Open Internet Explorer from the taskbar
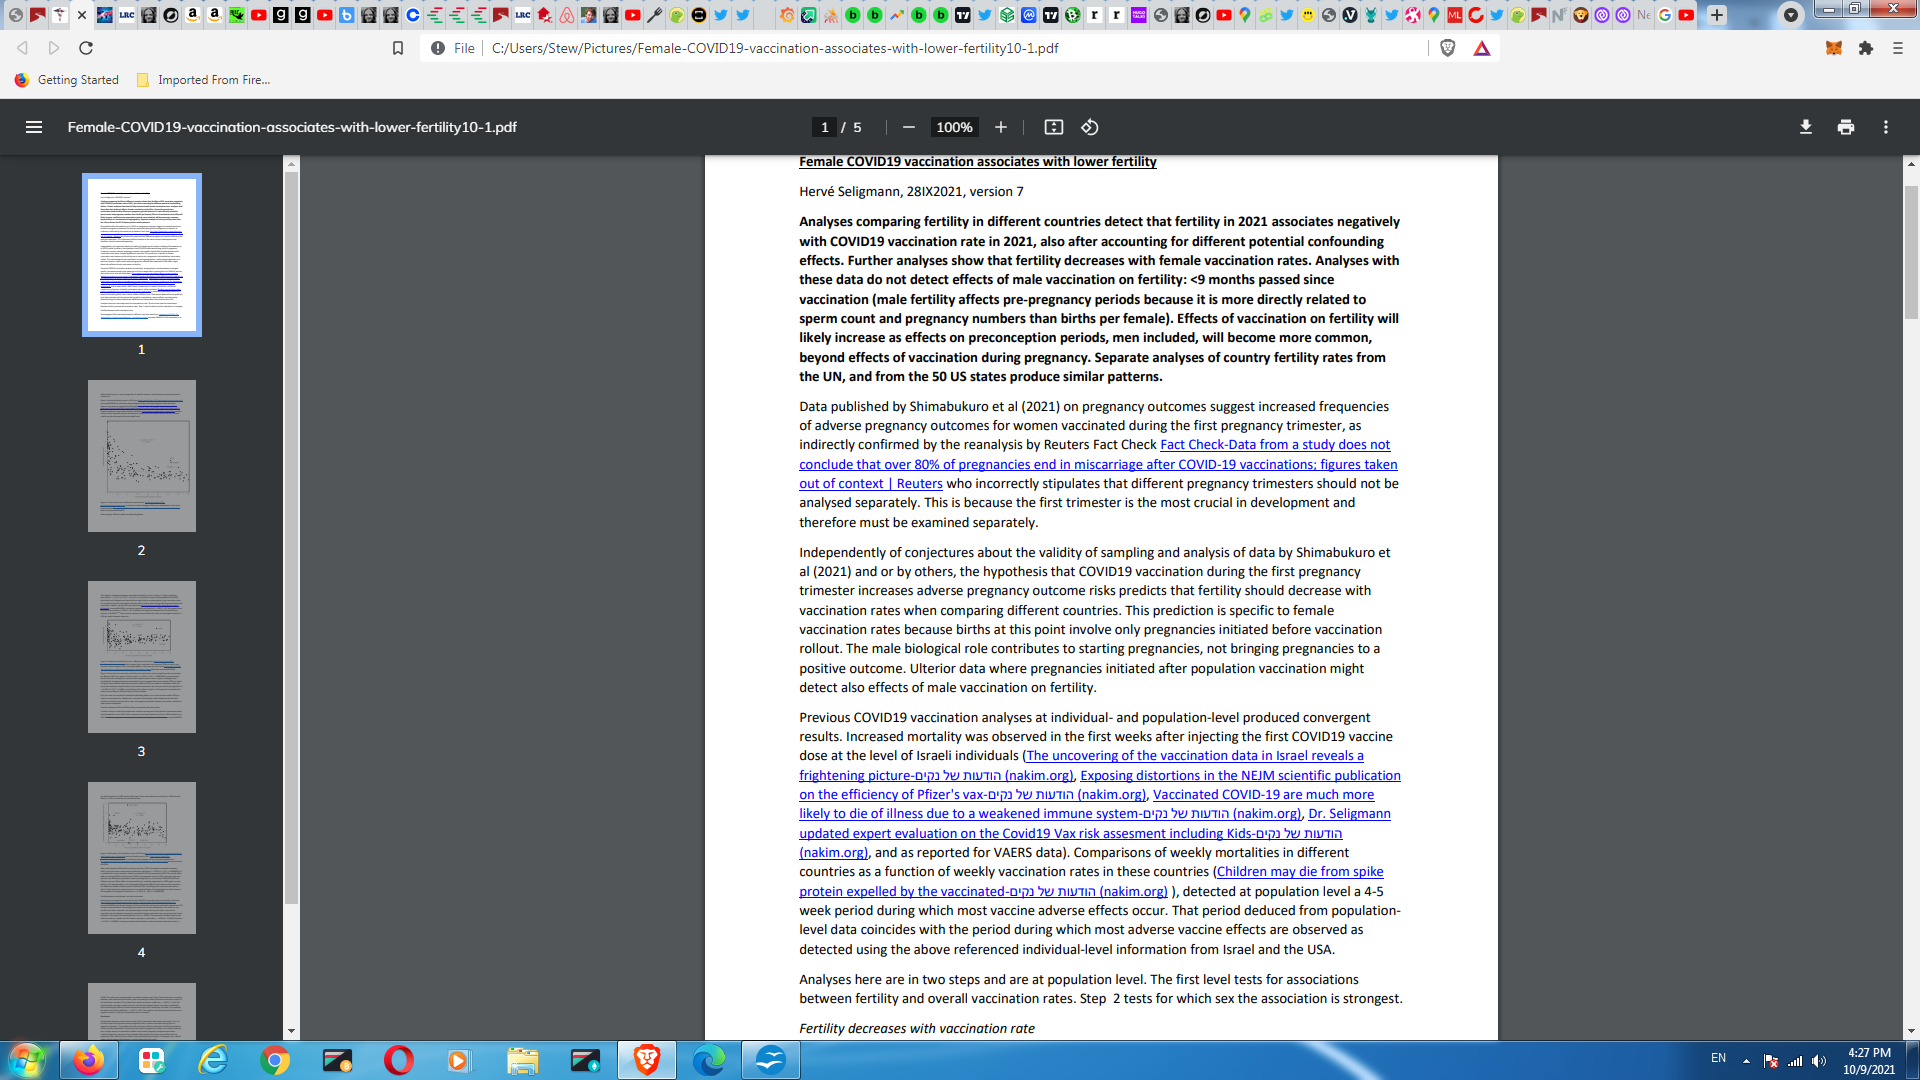The image size is (1920, 1080). 213,1060
